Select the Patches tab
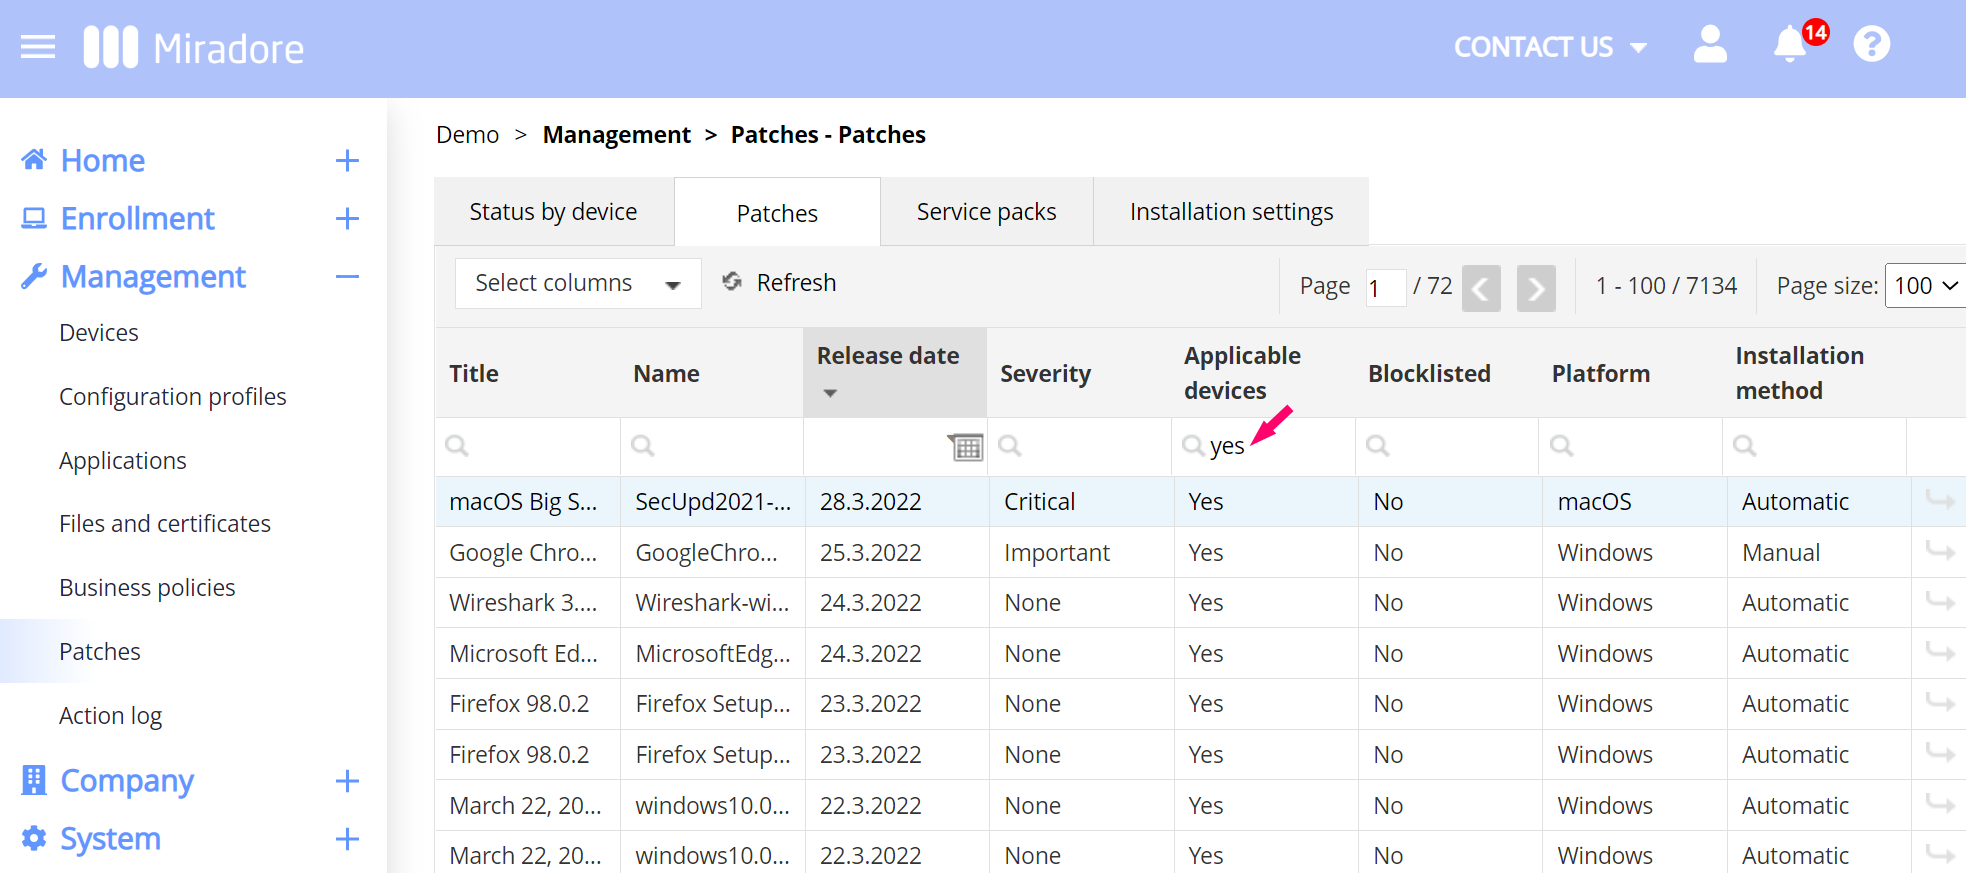This screenshot has width=1966, height=873. pos(777,213)
